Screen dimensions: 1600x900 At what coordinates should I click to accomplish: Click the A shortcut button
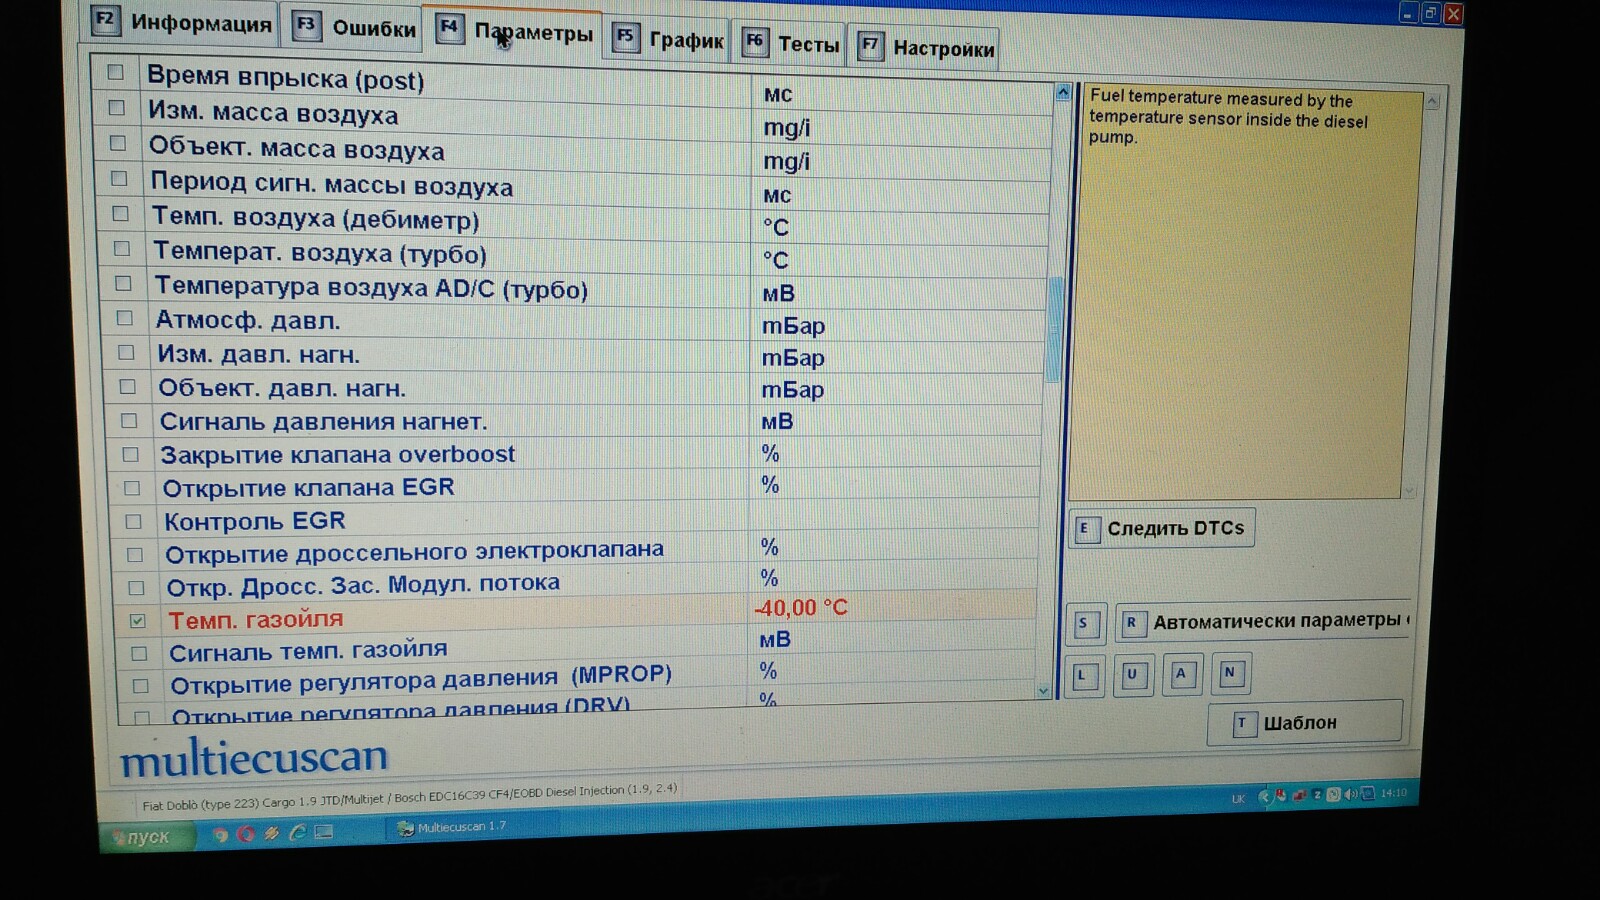point(1181,674)
